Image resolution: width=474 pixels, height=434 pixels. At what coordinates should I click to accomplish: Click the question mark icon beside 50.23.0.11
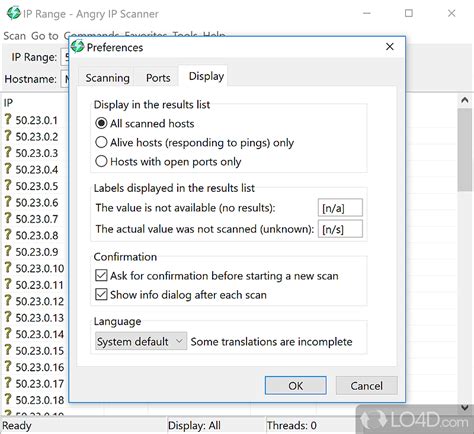pyautogui.click(x=8, y=284)
